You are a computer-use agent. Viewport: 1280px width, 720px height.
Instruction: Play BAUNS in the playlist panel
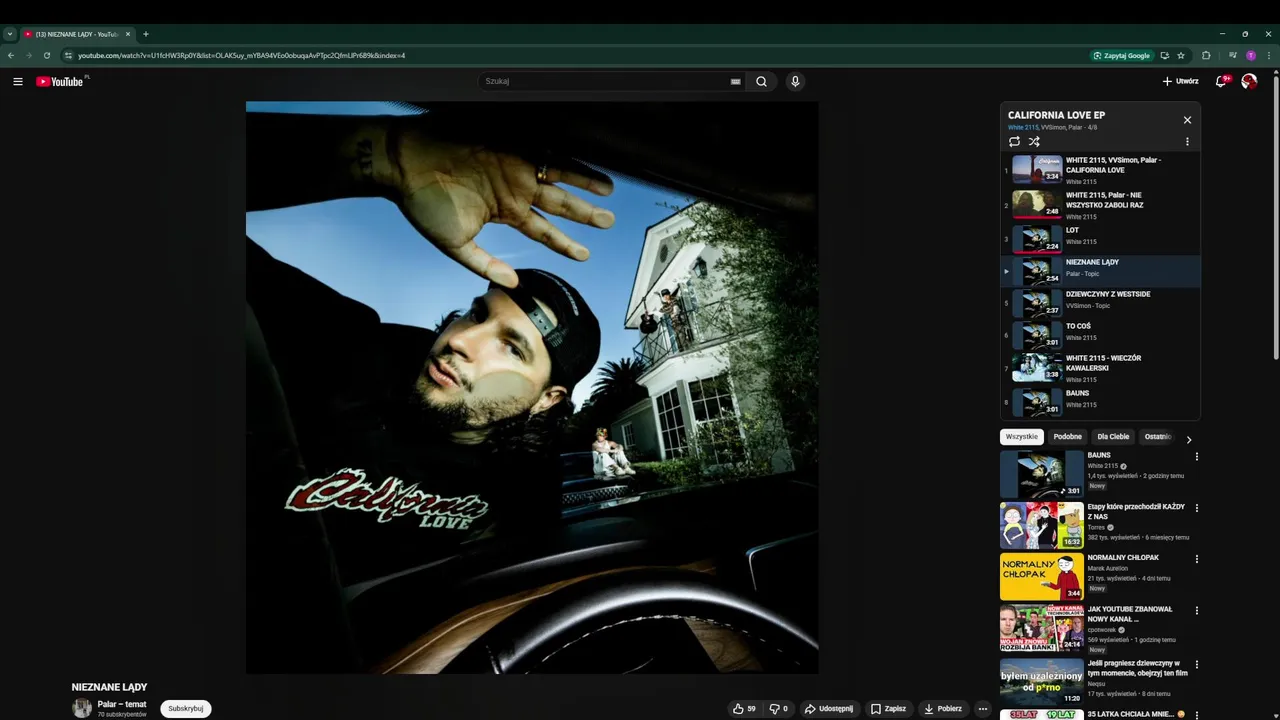(1100, 402)
